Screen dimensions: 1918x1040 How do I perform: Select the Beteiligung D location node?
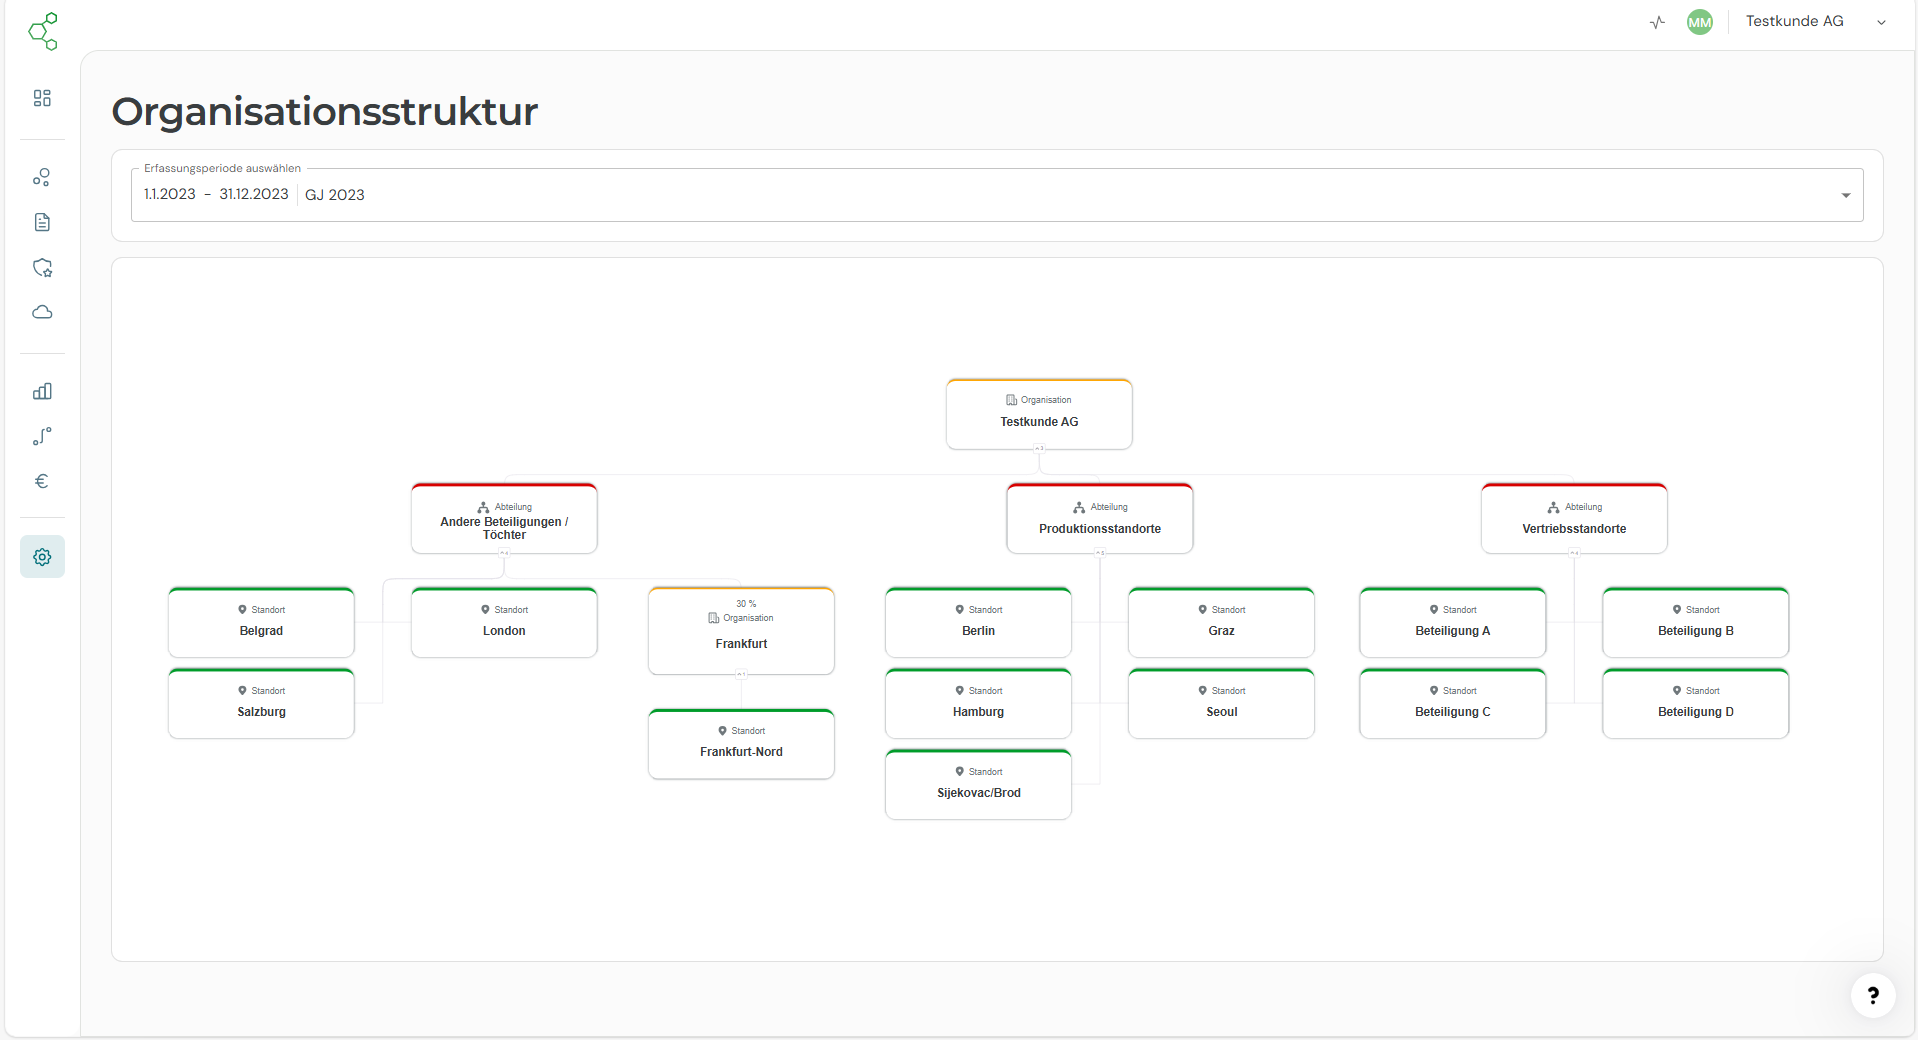tap(1695, 704)
